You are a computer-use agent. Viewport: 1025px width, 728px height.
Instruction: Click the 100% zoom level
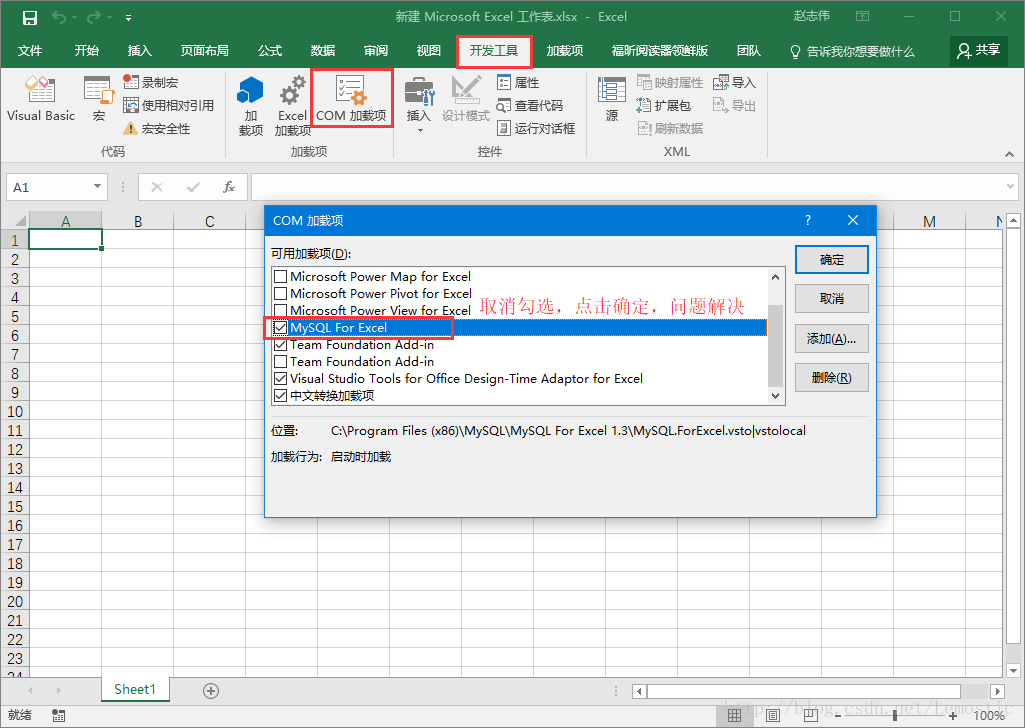click(988, 716)
